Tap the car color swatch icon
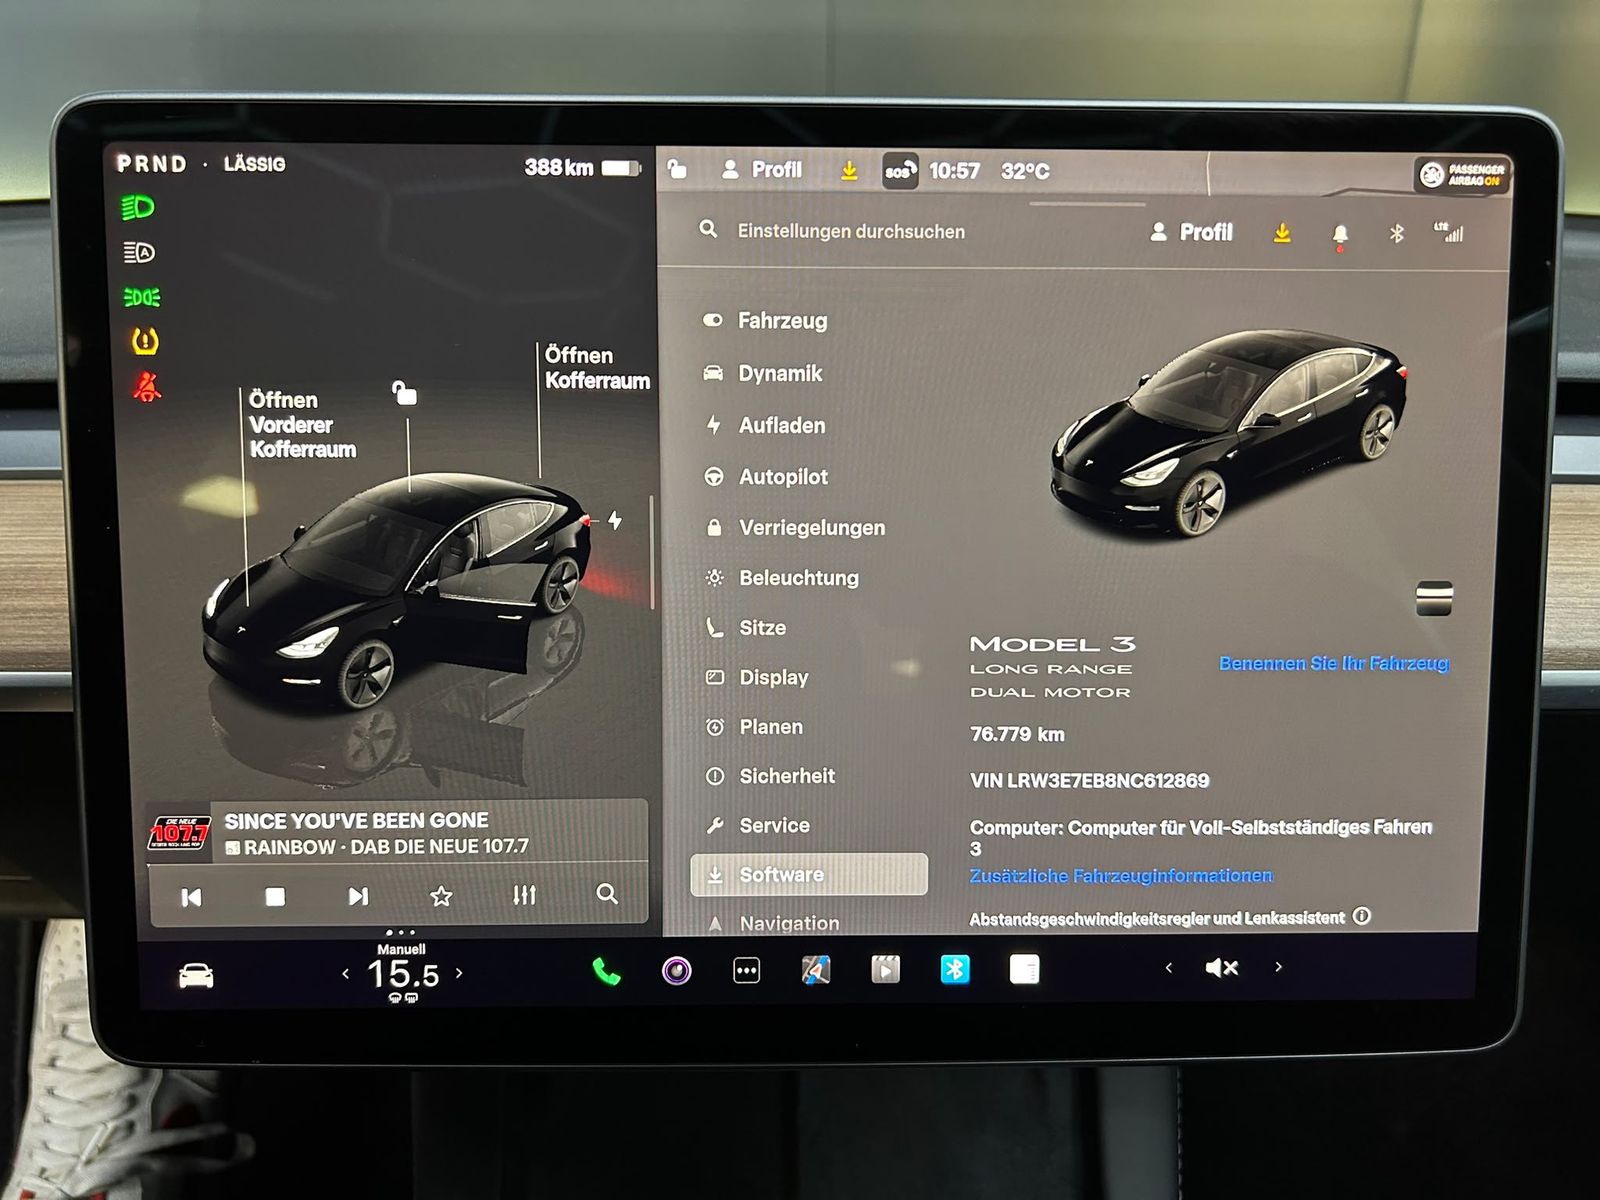This screenshot has width=1600, height=1200. (1434, 598)
